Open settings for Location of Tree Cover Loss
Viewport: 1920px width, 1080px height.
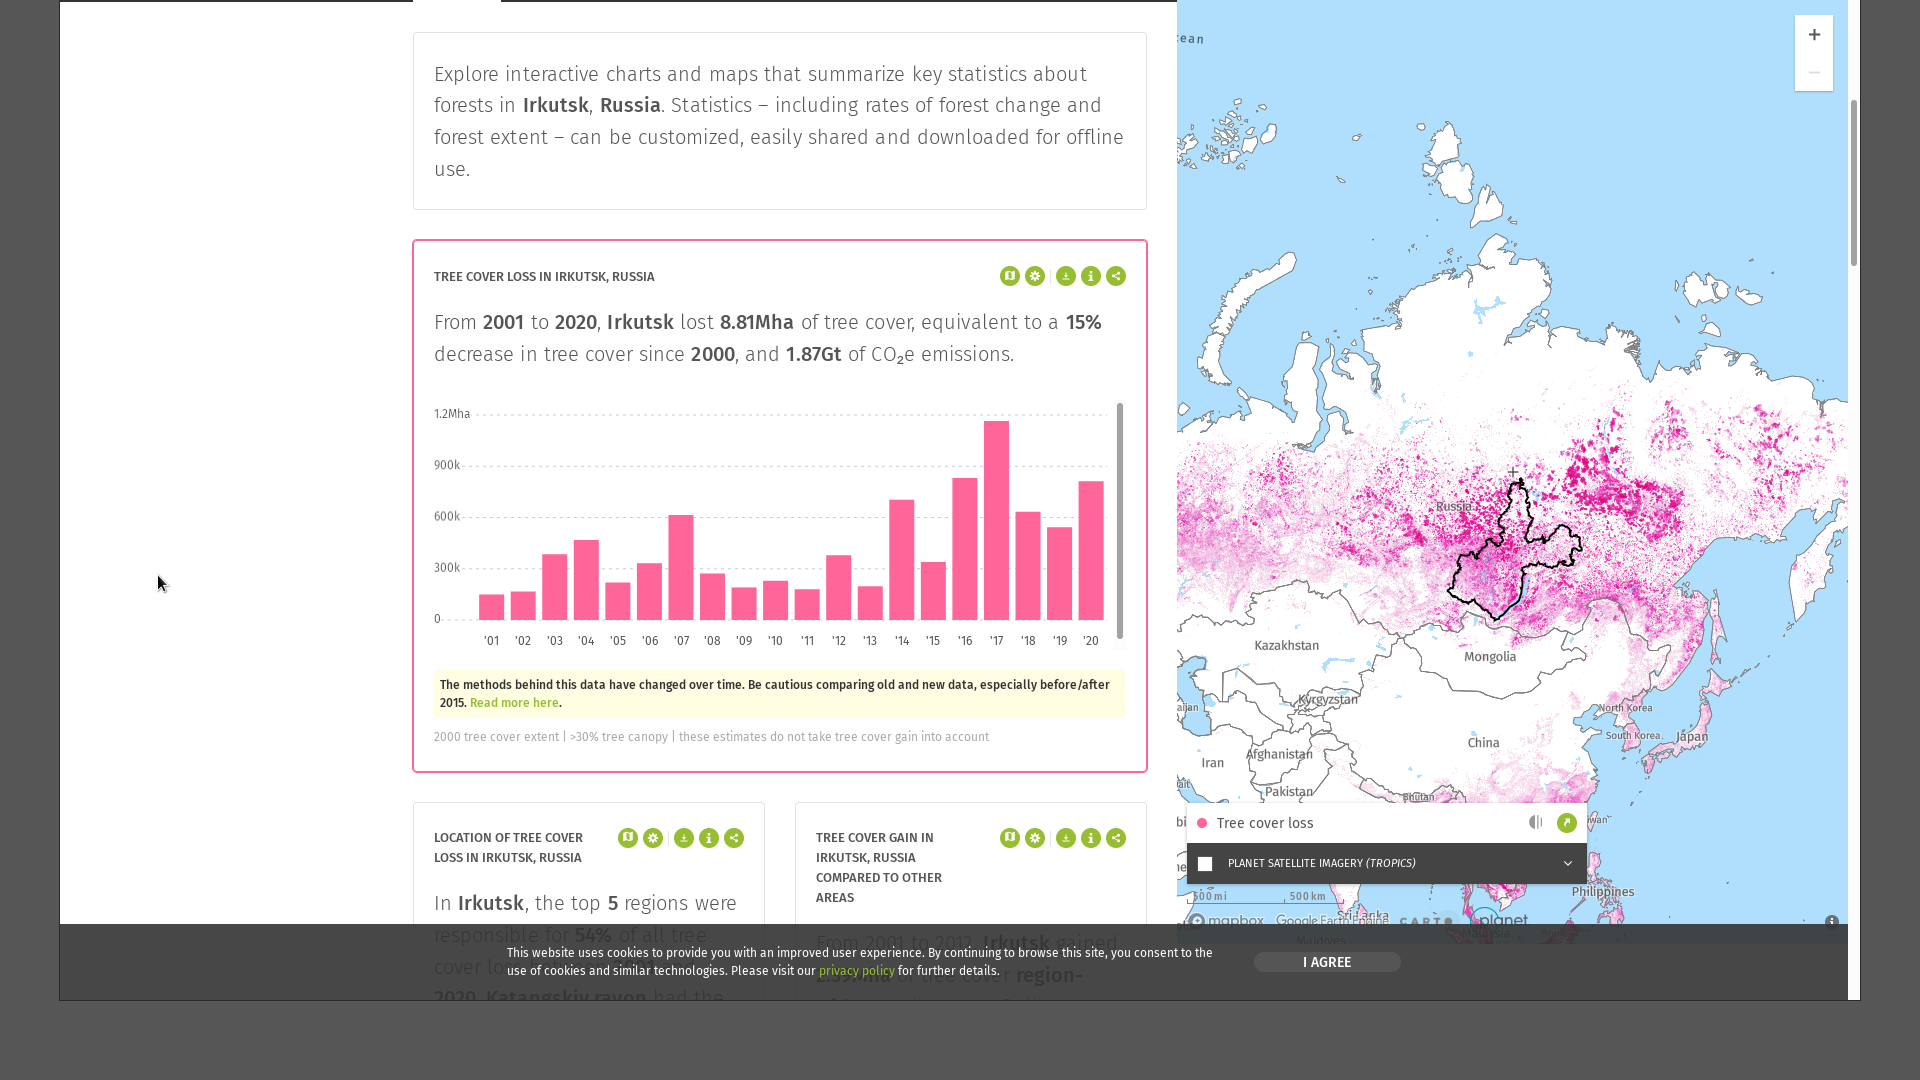tap(653, 838)
